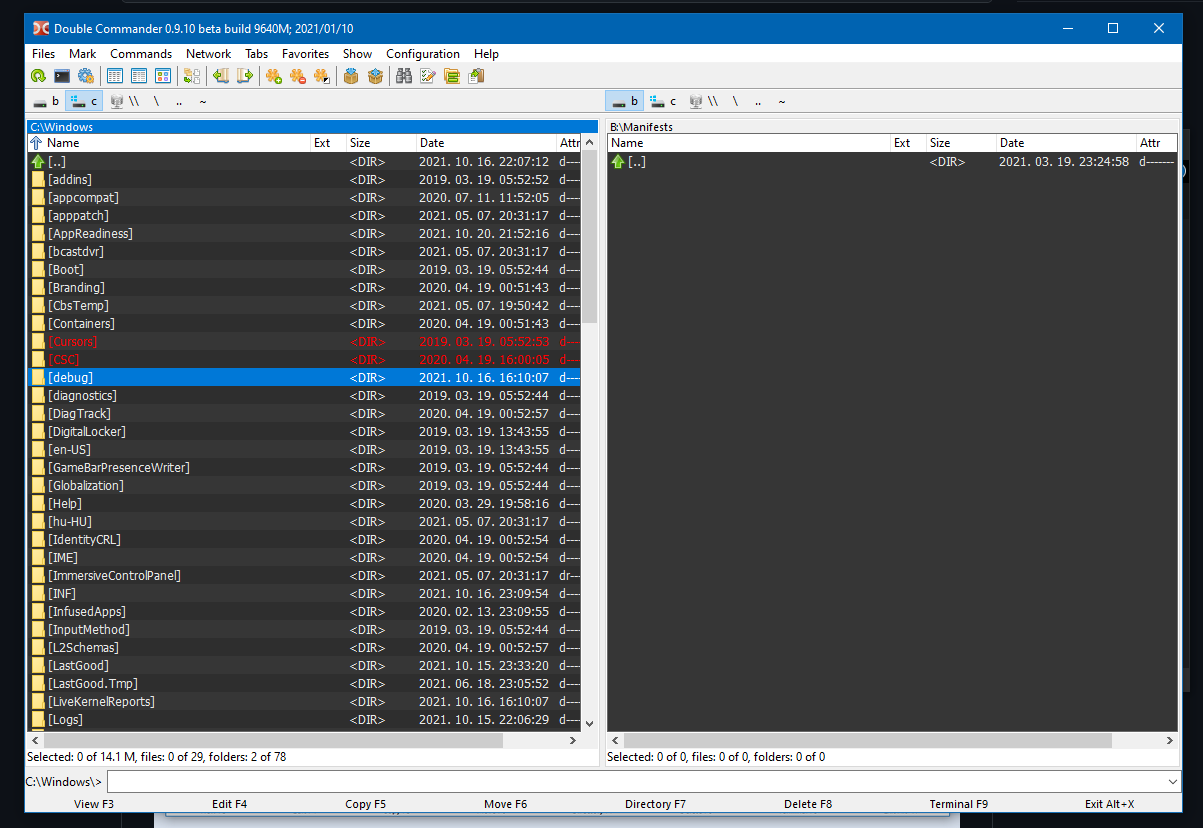This screenshot has width=1203, height=828.
Task: Click the Copy F5 button
Action: click(365, 804)
